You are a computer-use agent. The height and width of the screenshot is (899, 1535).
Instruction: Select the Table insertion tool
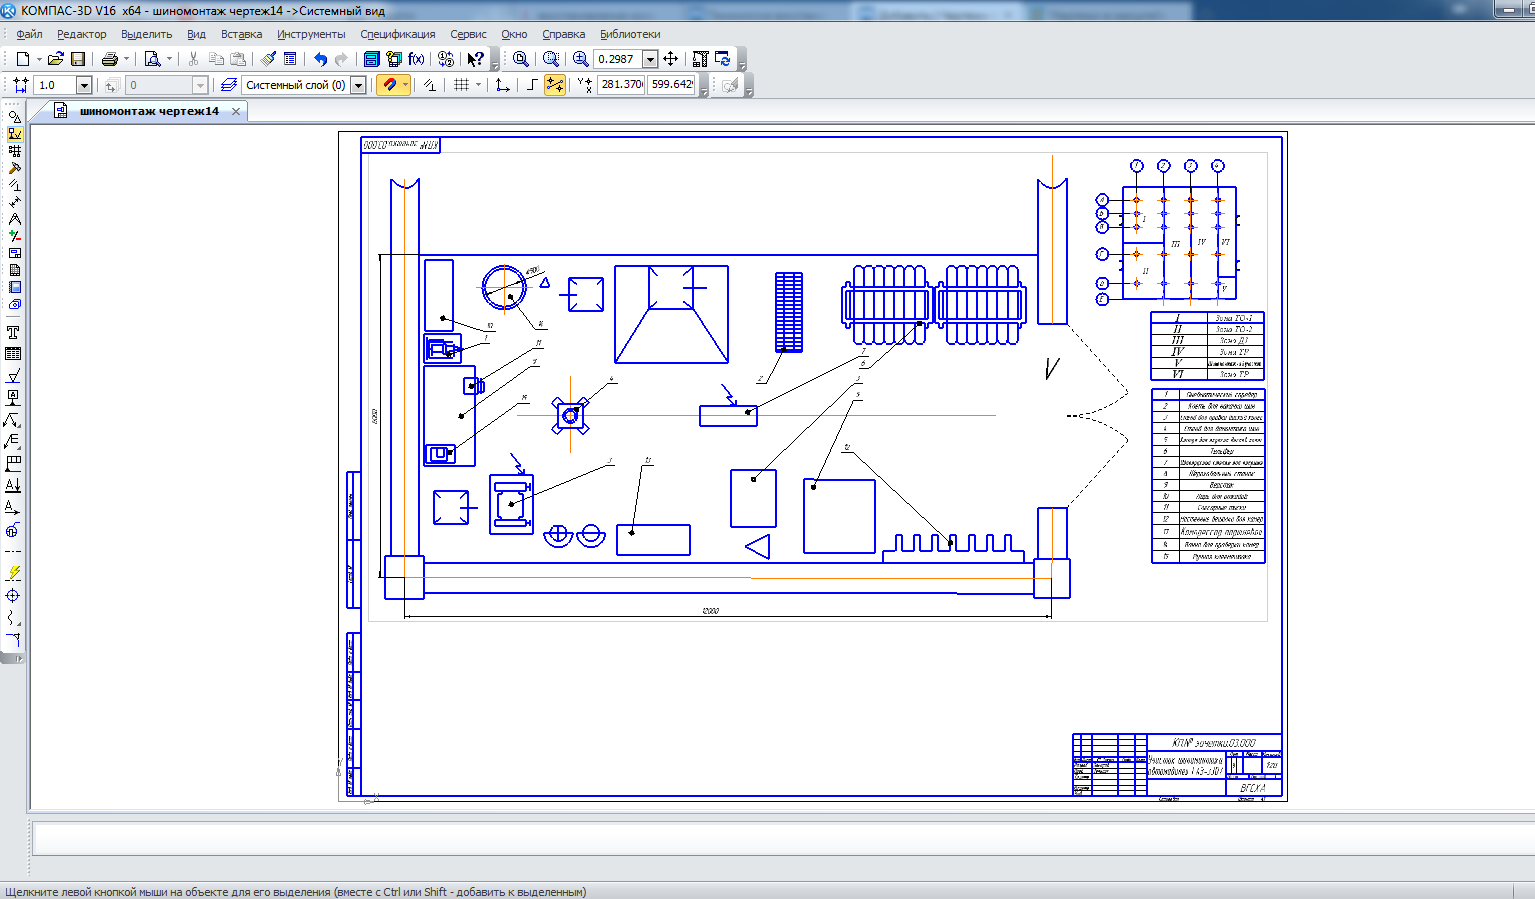13,354
